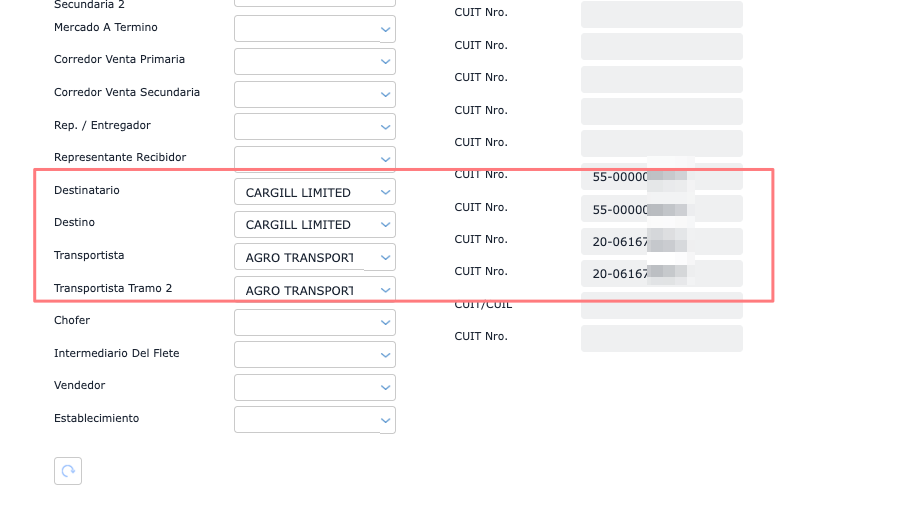Click the Destino CUIT Nro. field
904x505 pixels.
(661, 209)
